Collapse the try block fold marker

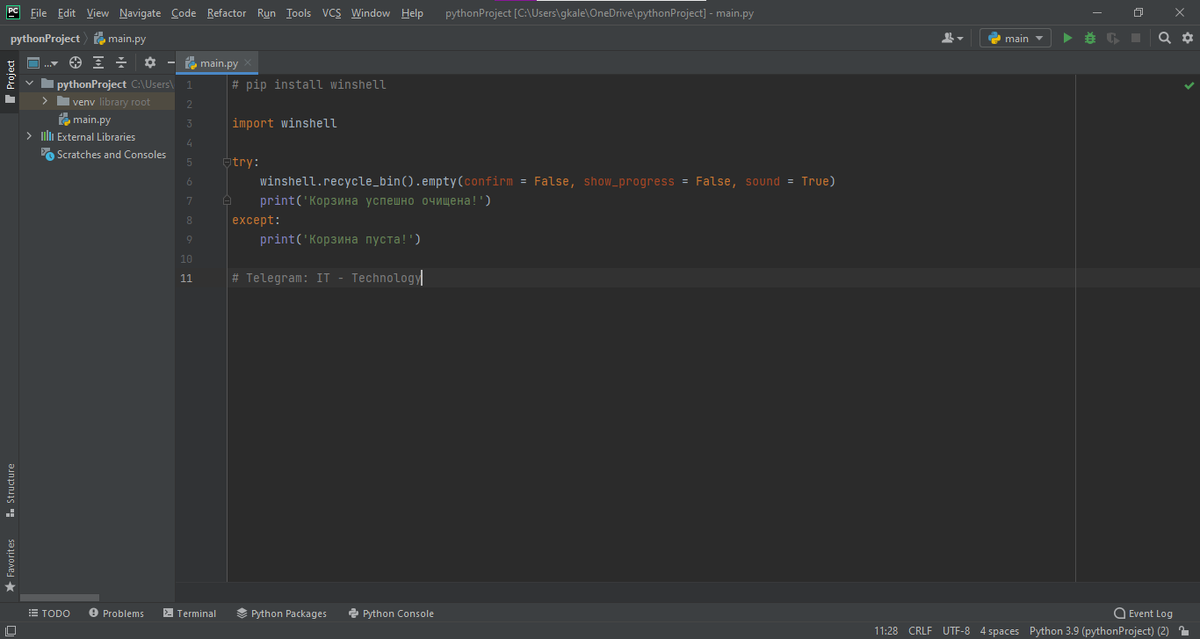(227, 161)
